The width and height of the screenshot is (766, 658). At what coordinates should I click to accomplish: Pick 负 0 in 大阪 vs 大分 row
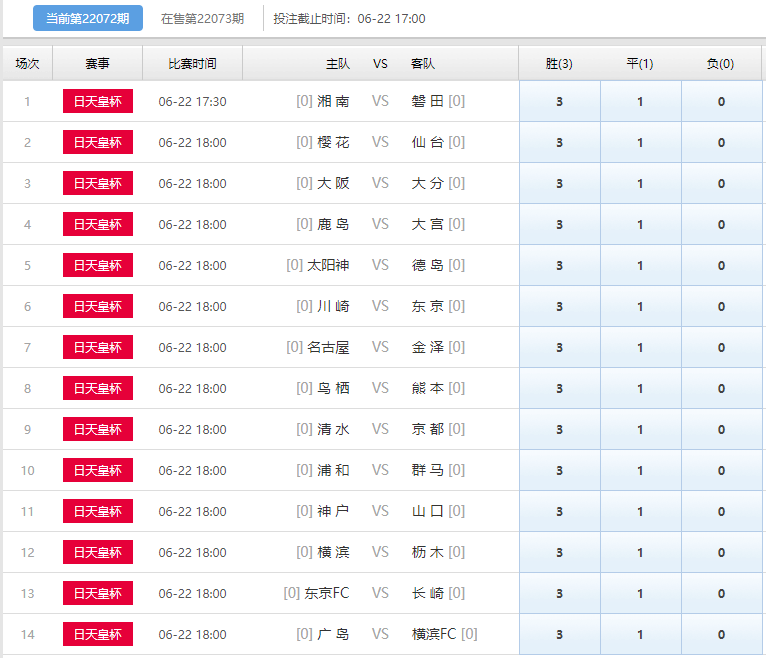(x=722, y=184)
